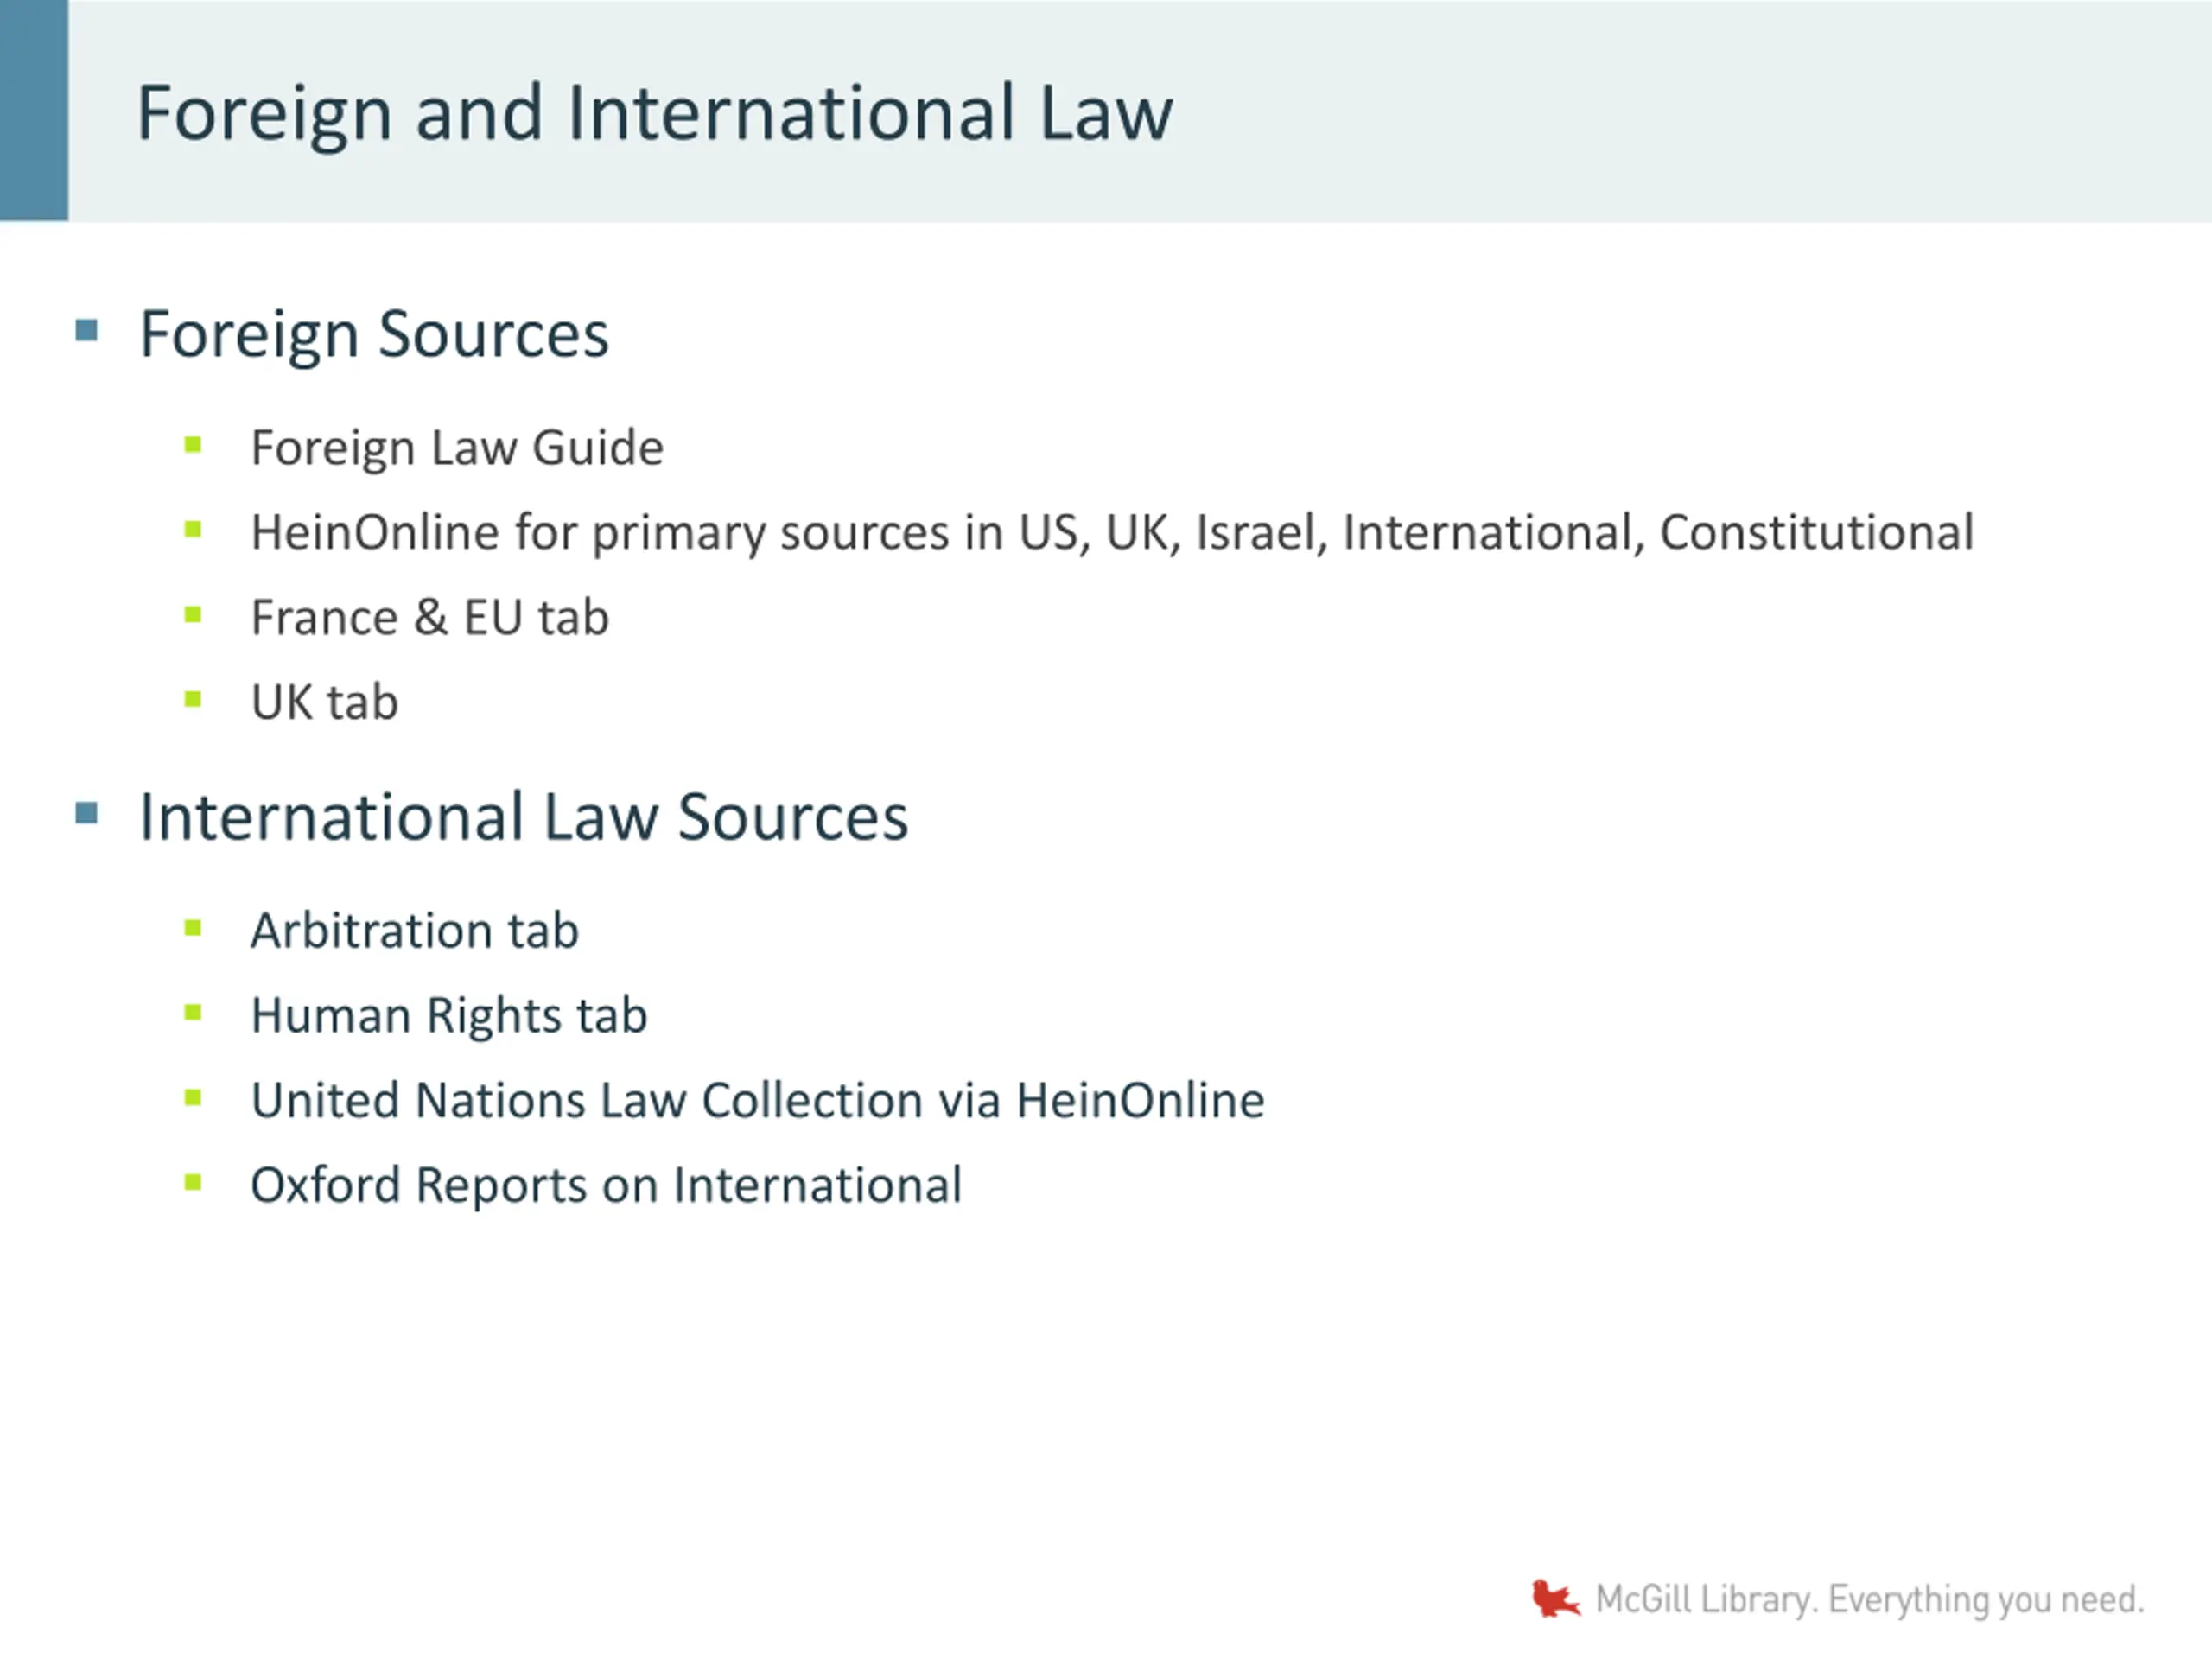Click green bullet beside Oxford Reports line

193,1183
